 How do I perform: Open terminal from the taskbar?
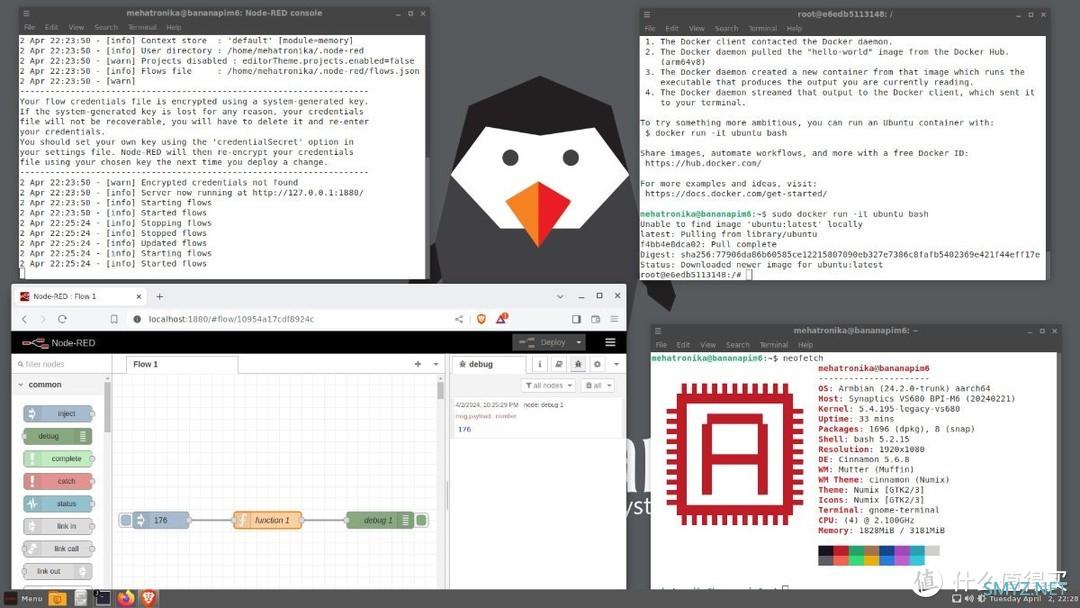tap(103, 598)
